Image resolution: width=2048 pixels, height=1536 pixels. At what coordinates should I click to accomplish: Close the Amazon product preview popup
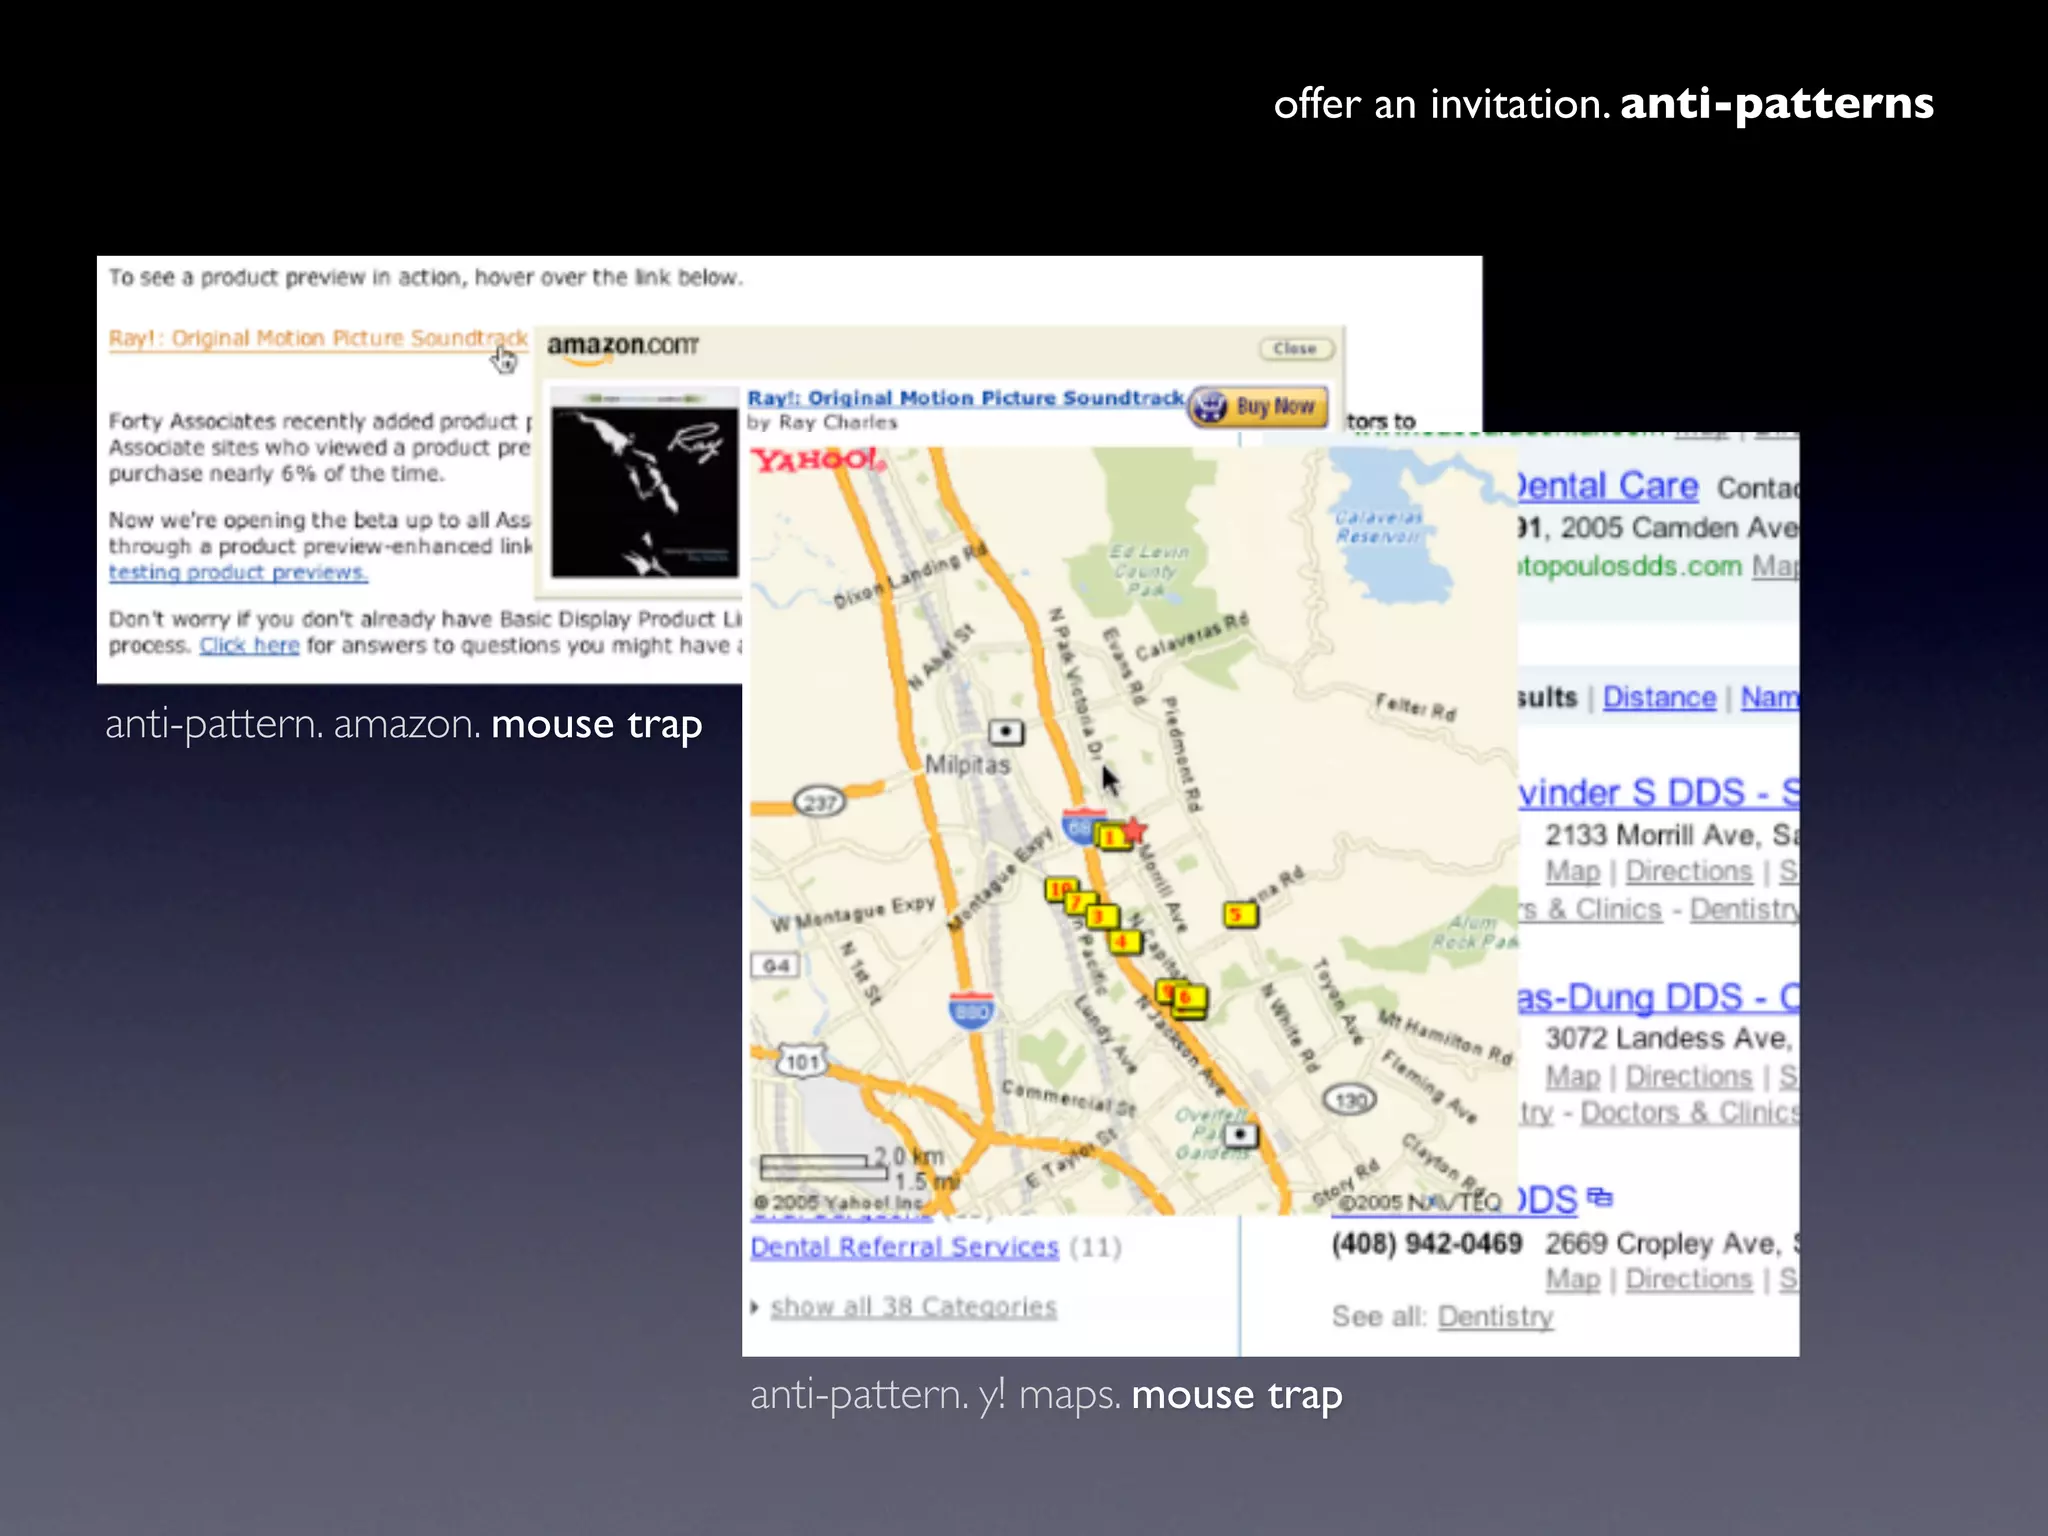tap(1295, 349)
